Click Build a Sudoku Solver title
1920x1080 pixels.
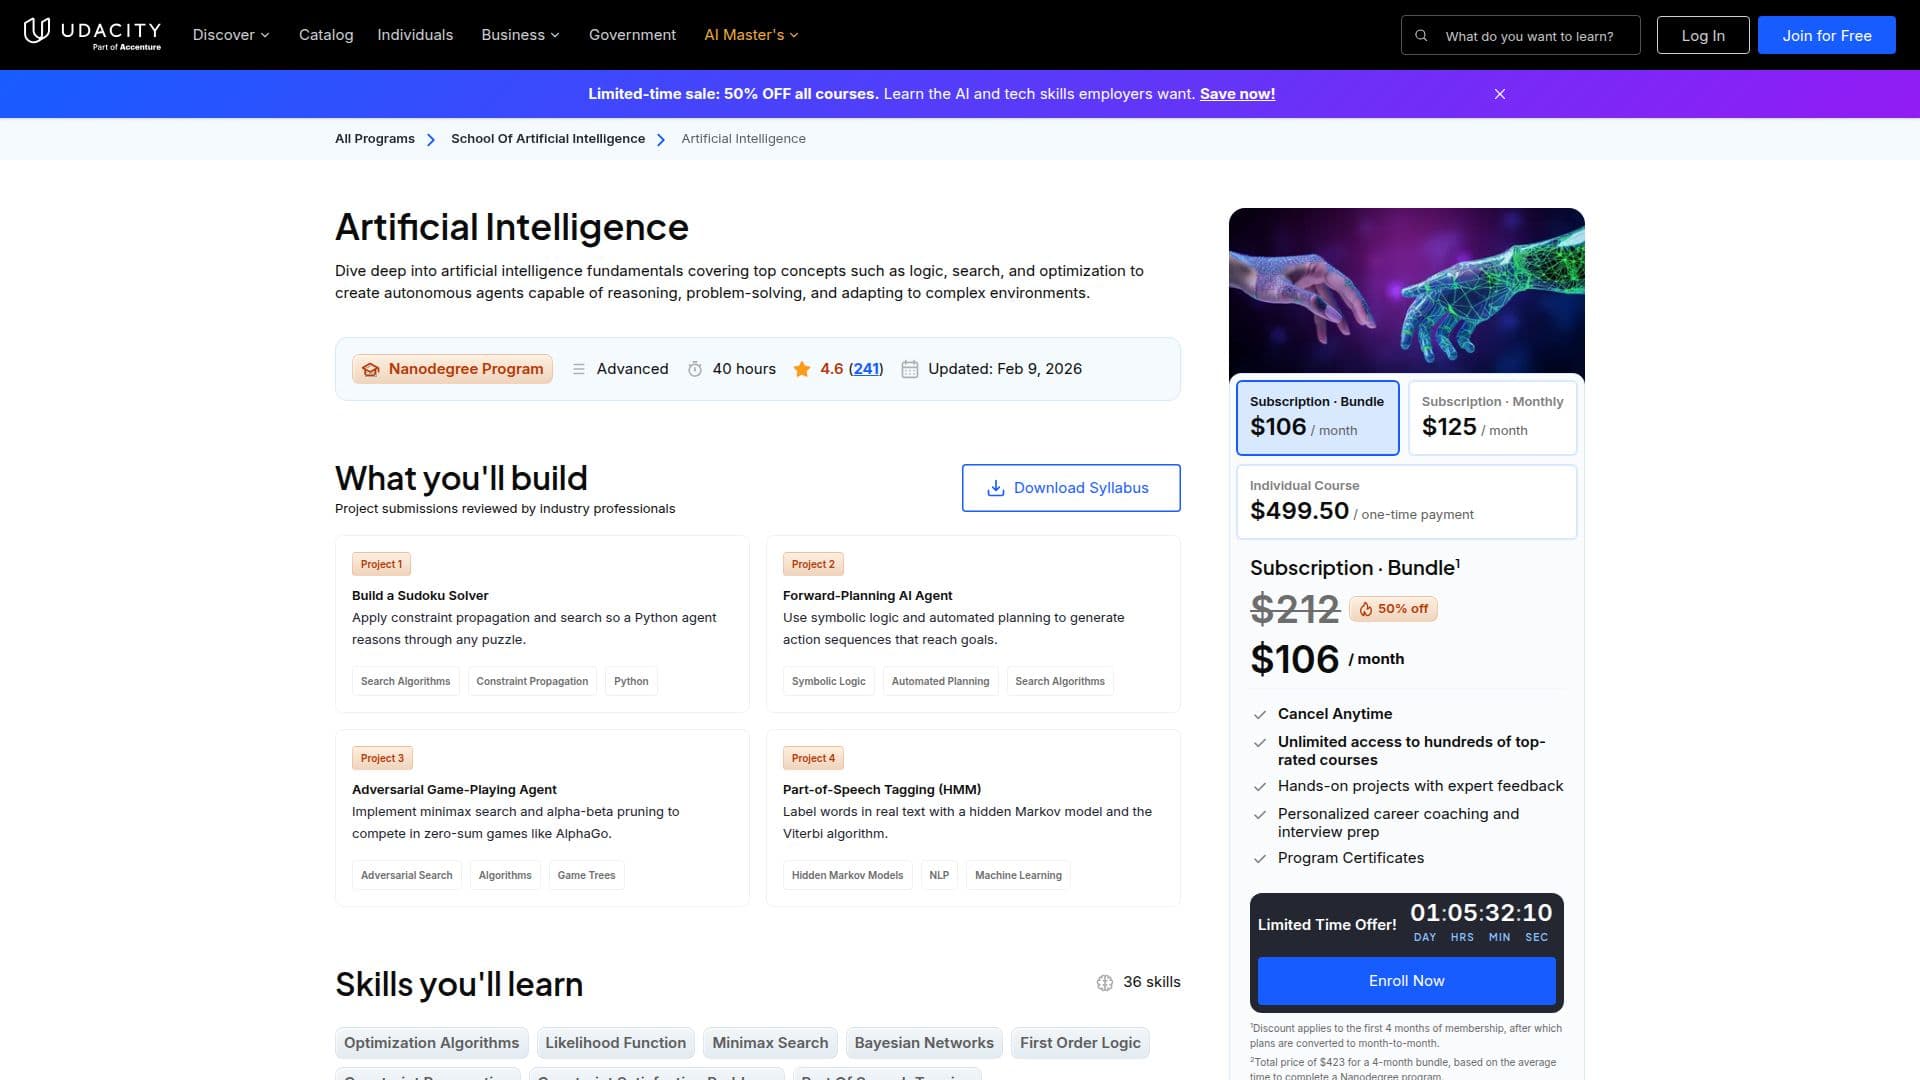tap(420, 596)
